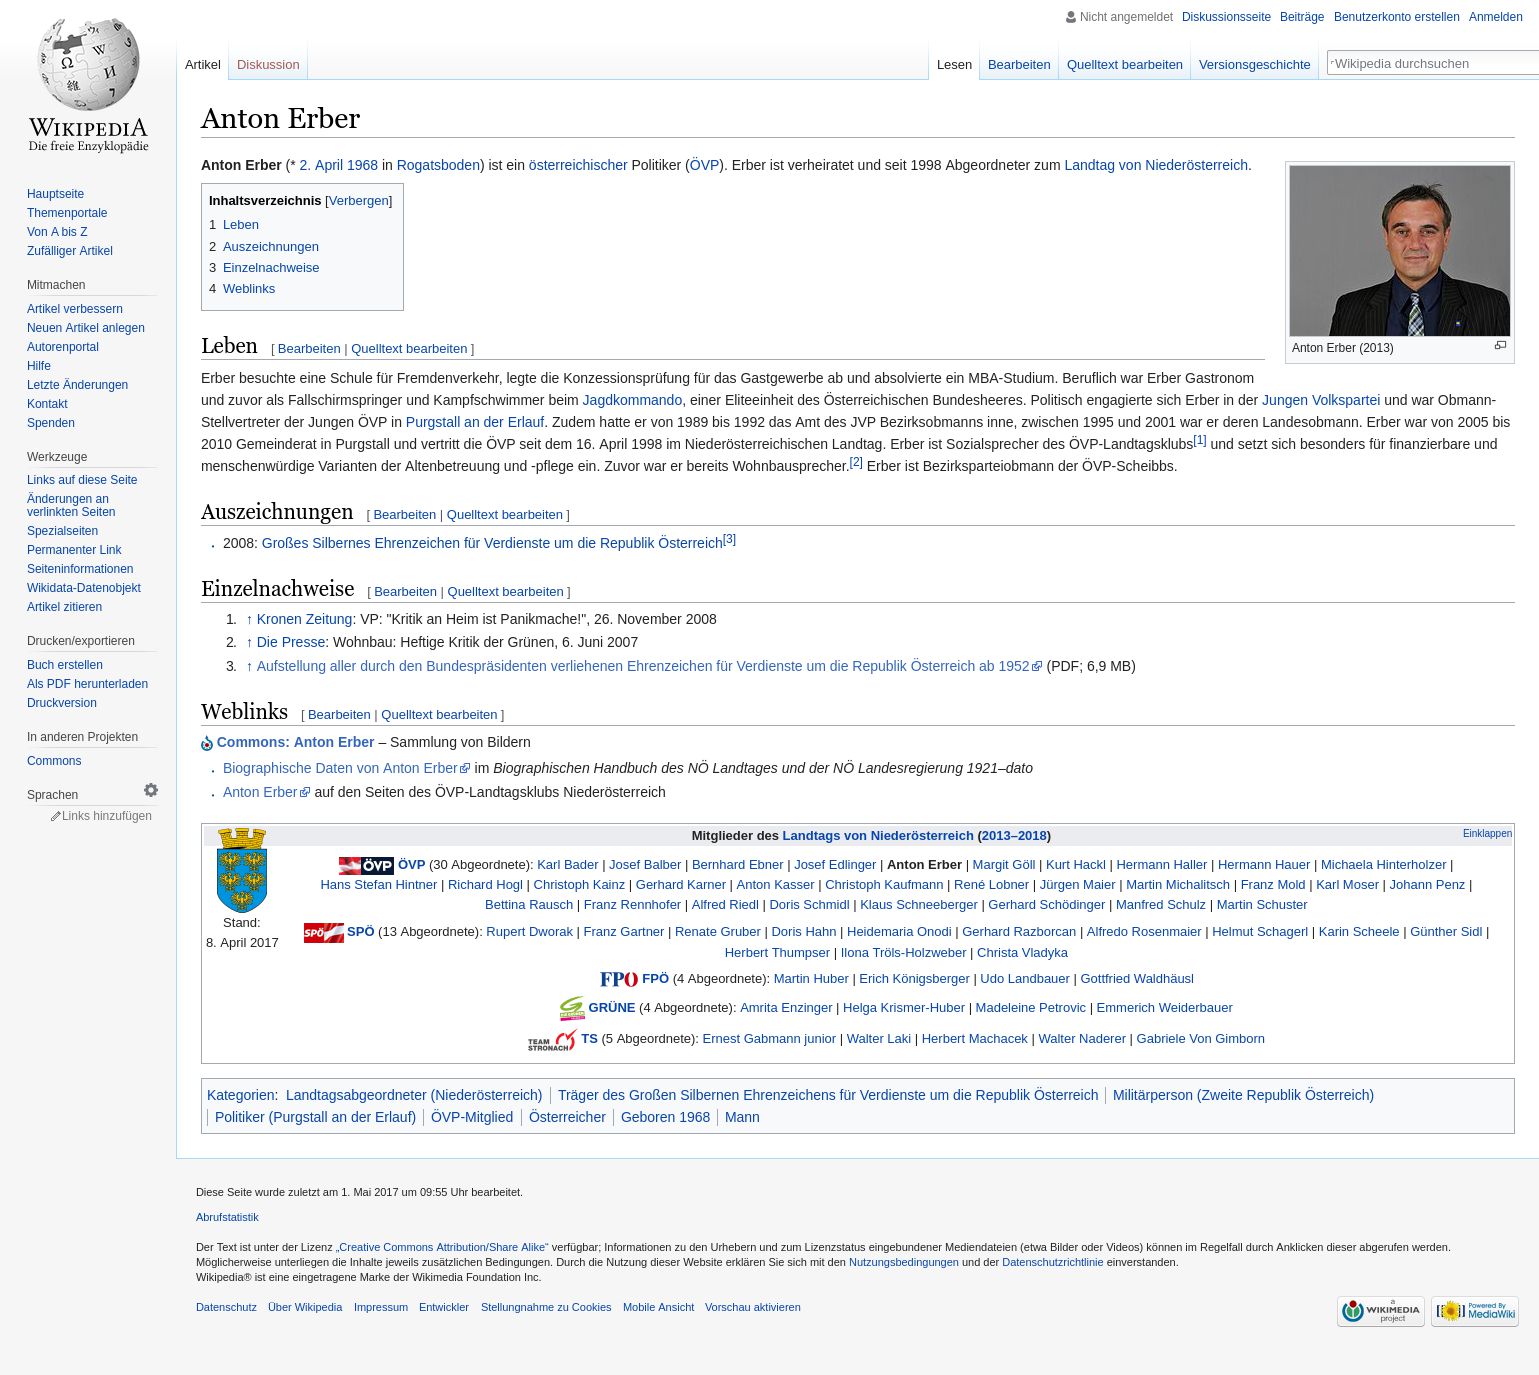Open Gabriele Von Gimborn in the navbox

coord(1200,1039)
